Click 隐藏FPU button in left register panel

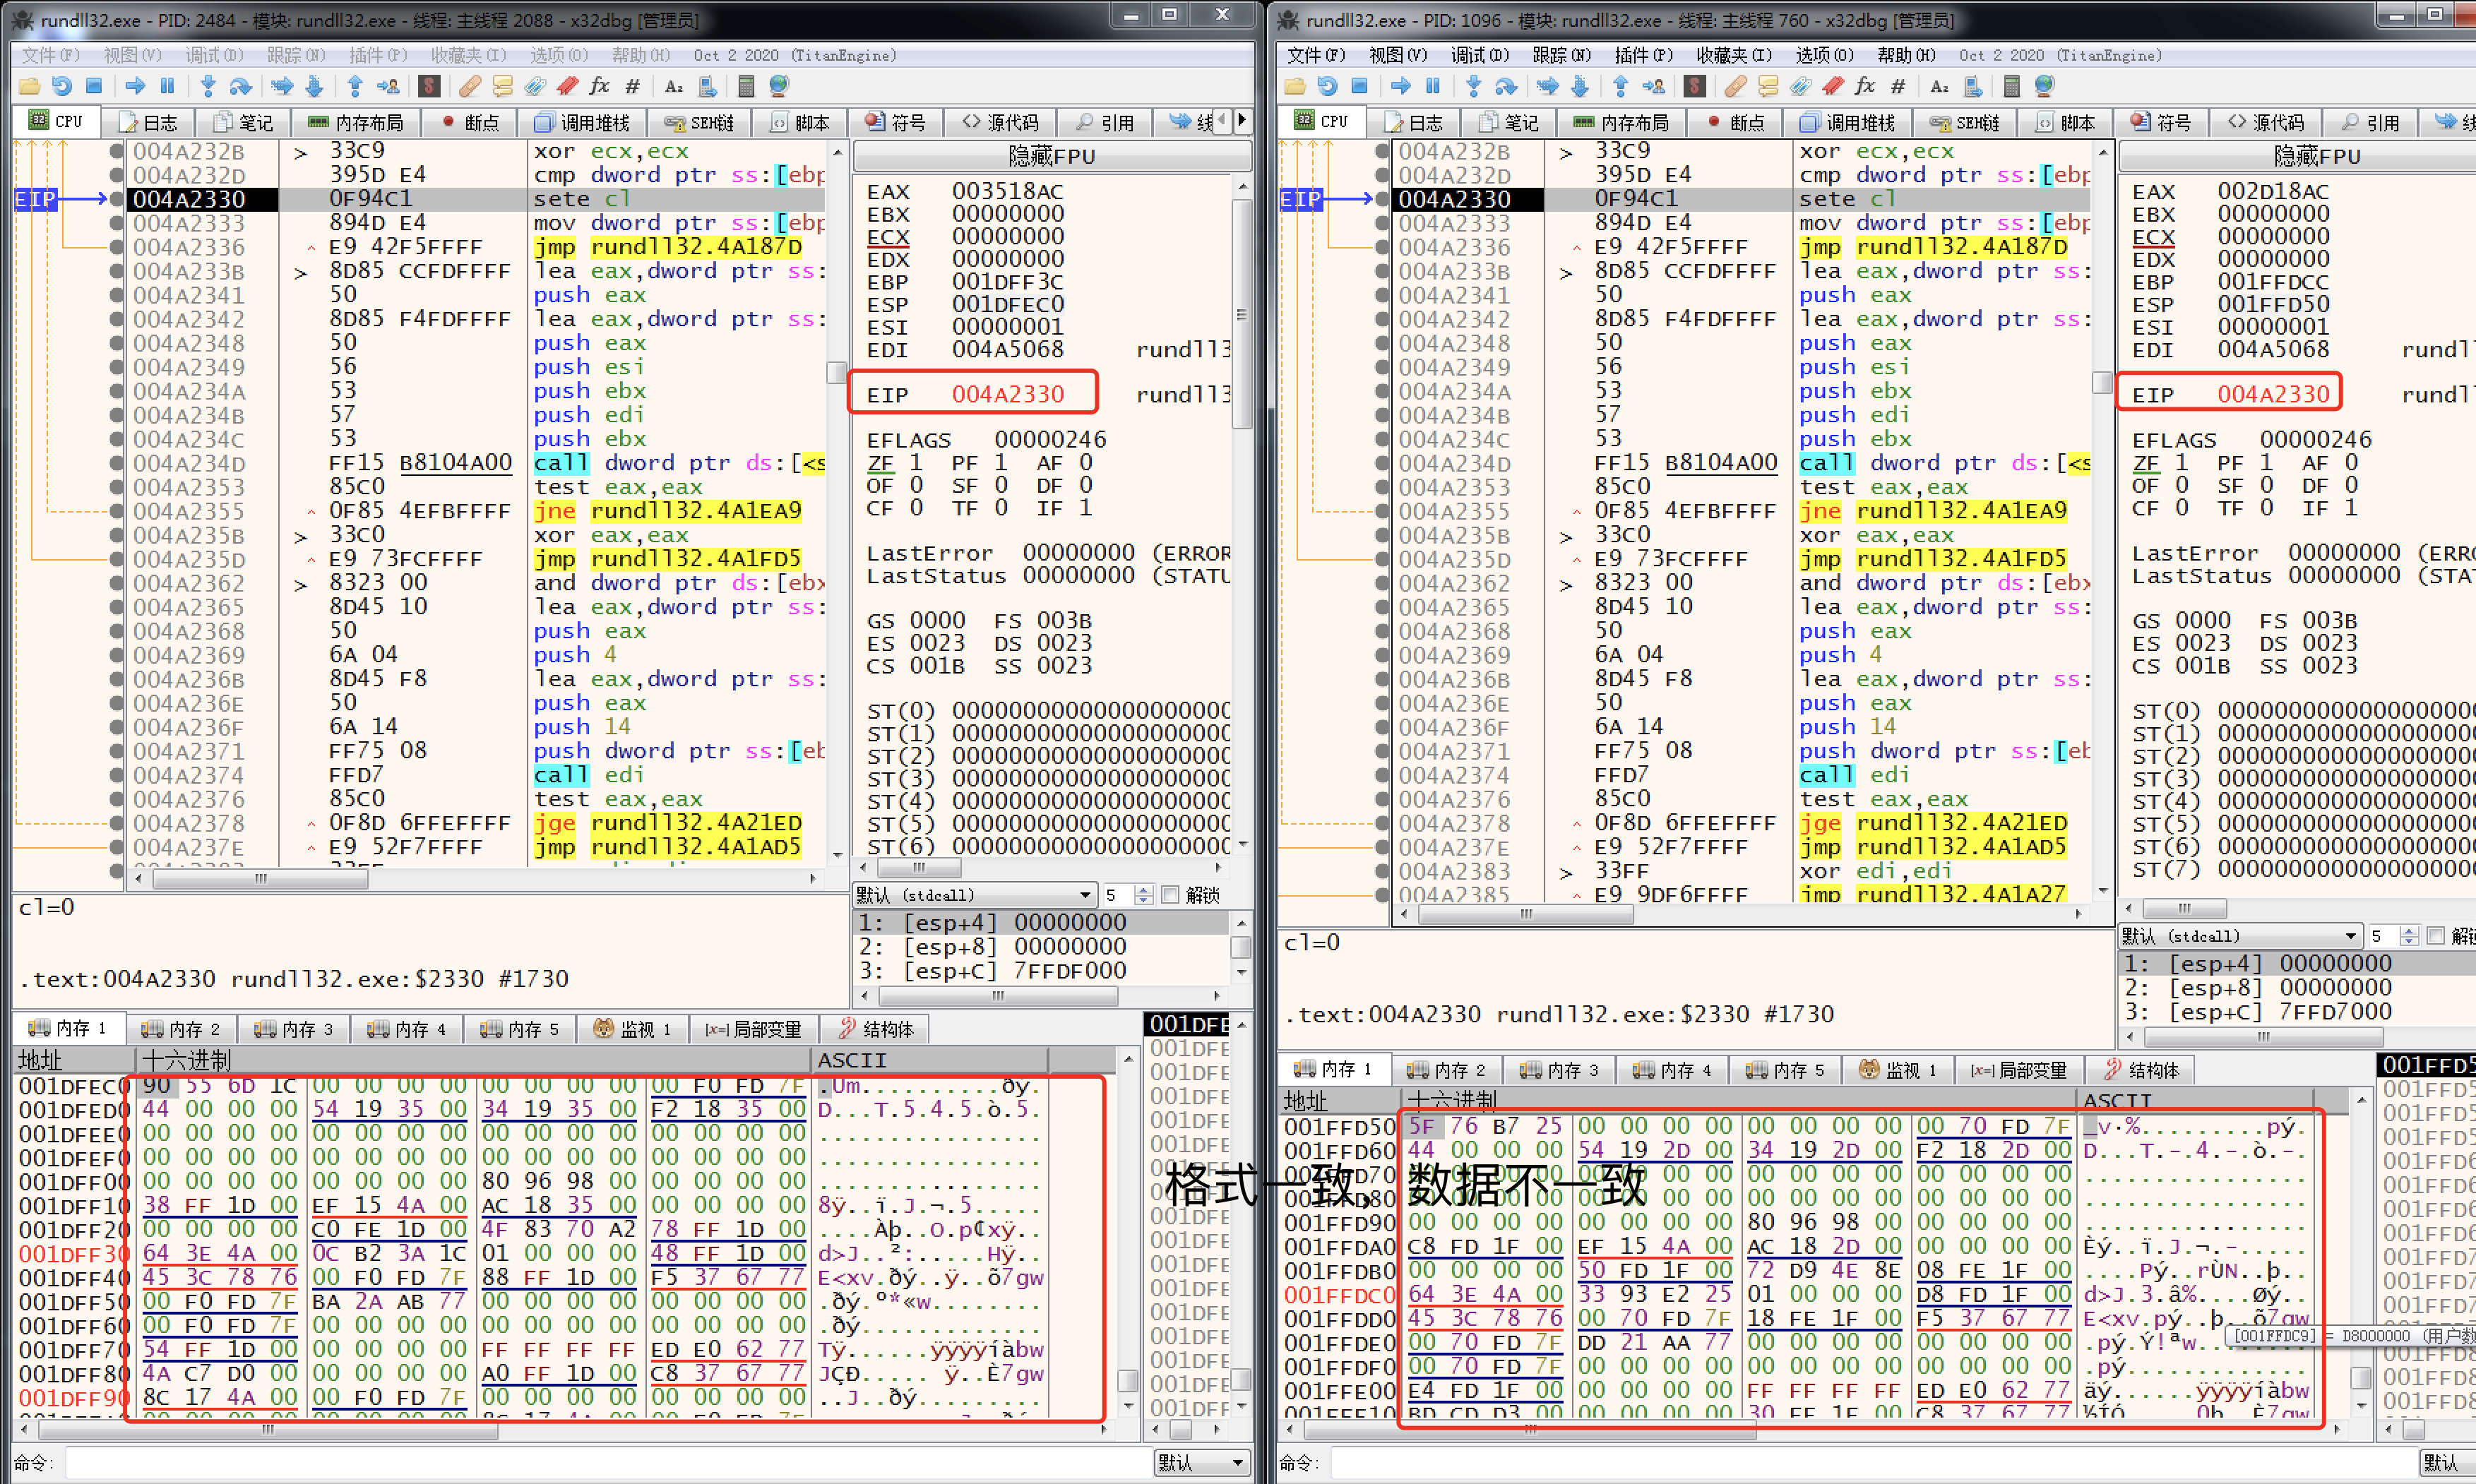click(x=1051, y=156)
